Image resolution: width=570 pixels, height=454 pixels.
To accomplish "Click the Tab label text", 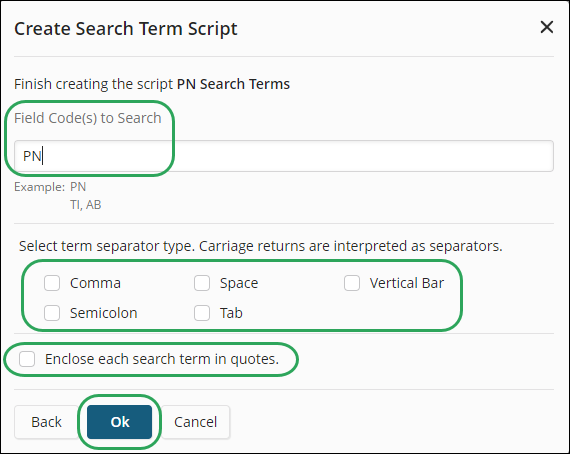I will (x=231, y=313).
